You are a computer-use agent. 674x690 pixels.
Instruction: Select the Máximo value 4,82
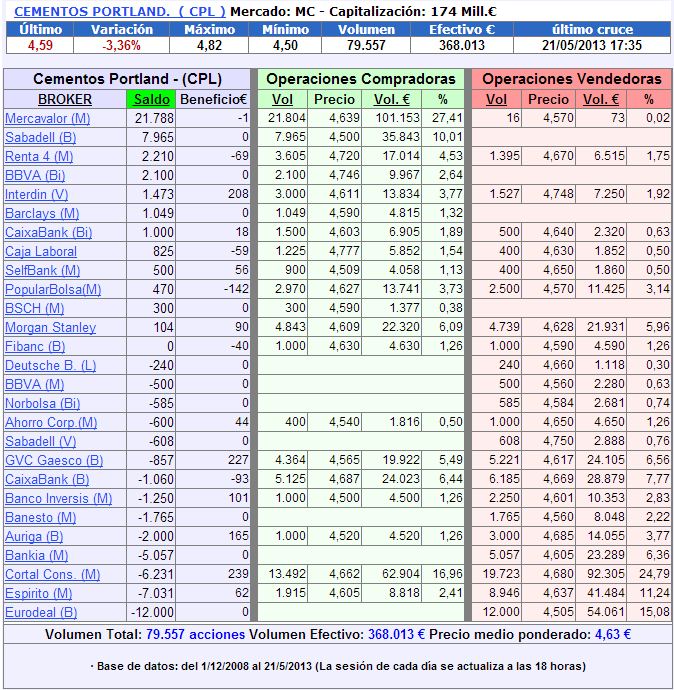pyautogui.click(x=209, y=45)
